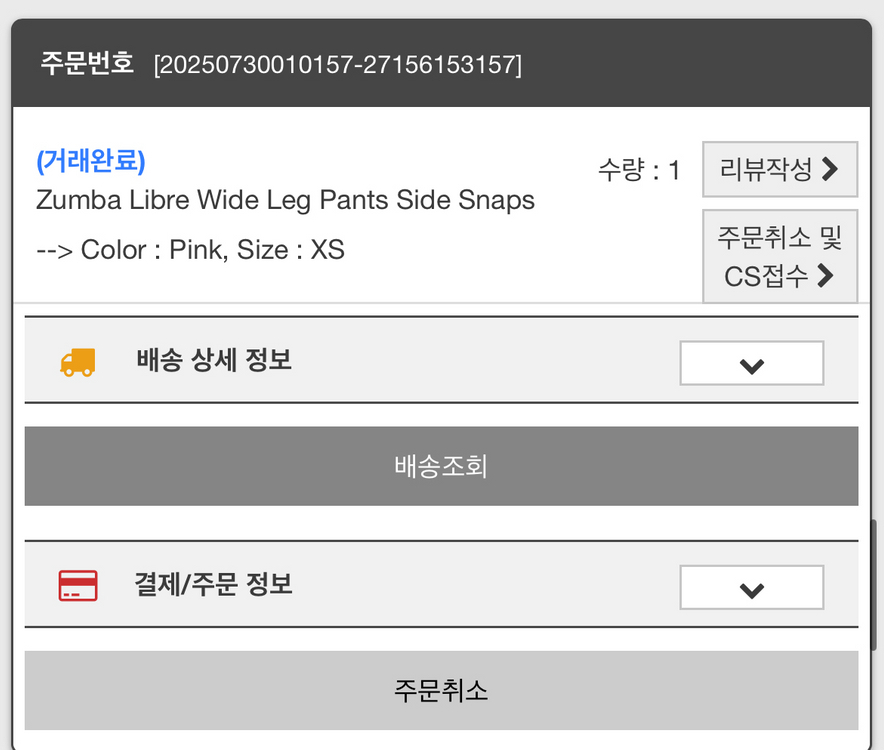Click the Color Pink, Size XS option line
Screen dimensions: 884x750
pyautogui.click(x=190, y=249)
